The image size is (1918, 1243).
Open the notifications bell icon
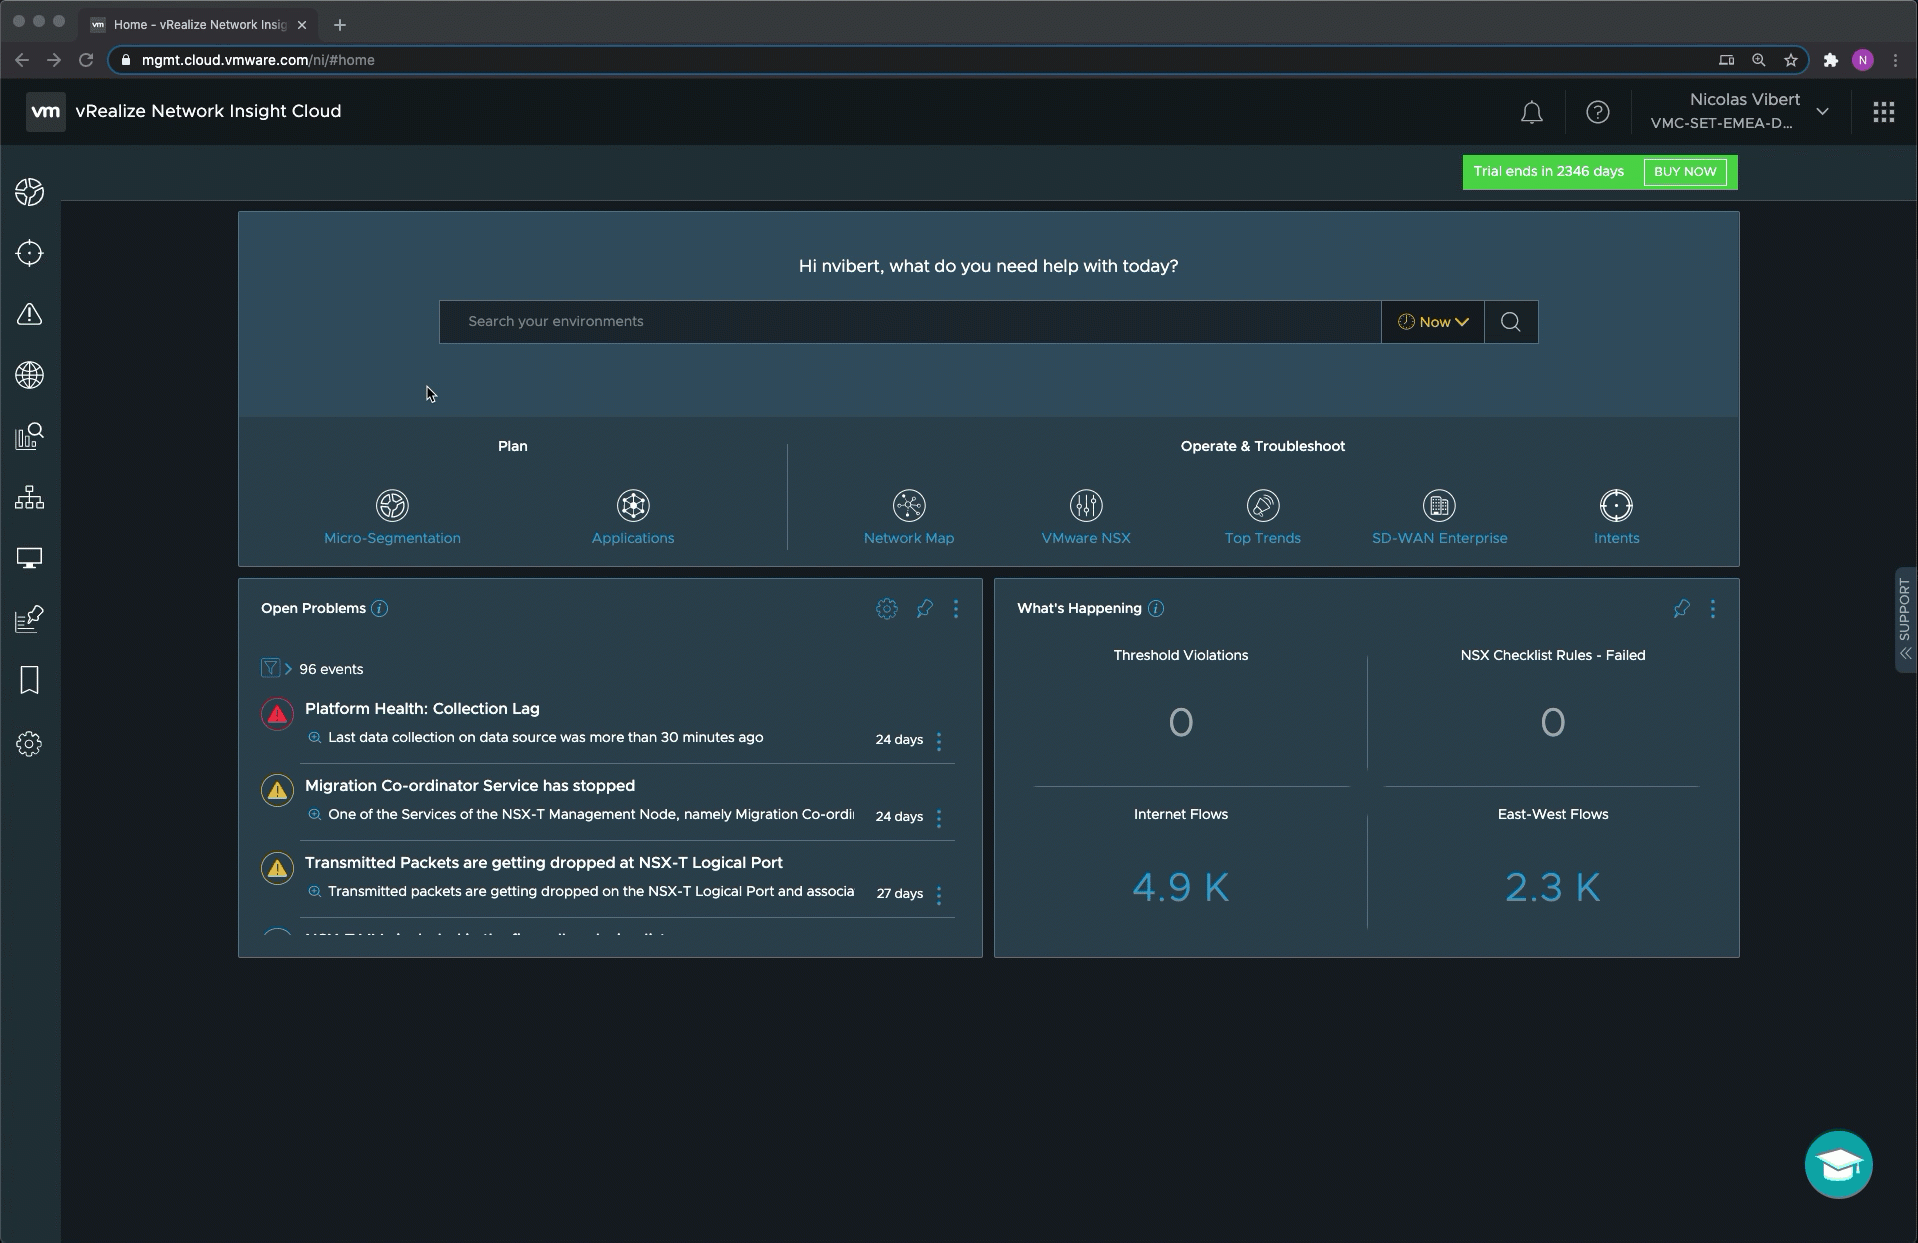(1531, 112)
